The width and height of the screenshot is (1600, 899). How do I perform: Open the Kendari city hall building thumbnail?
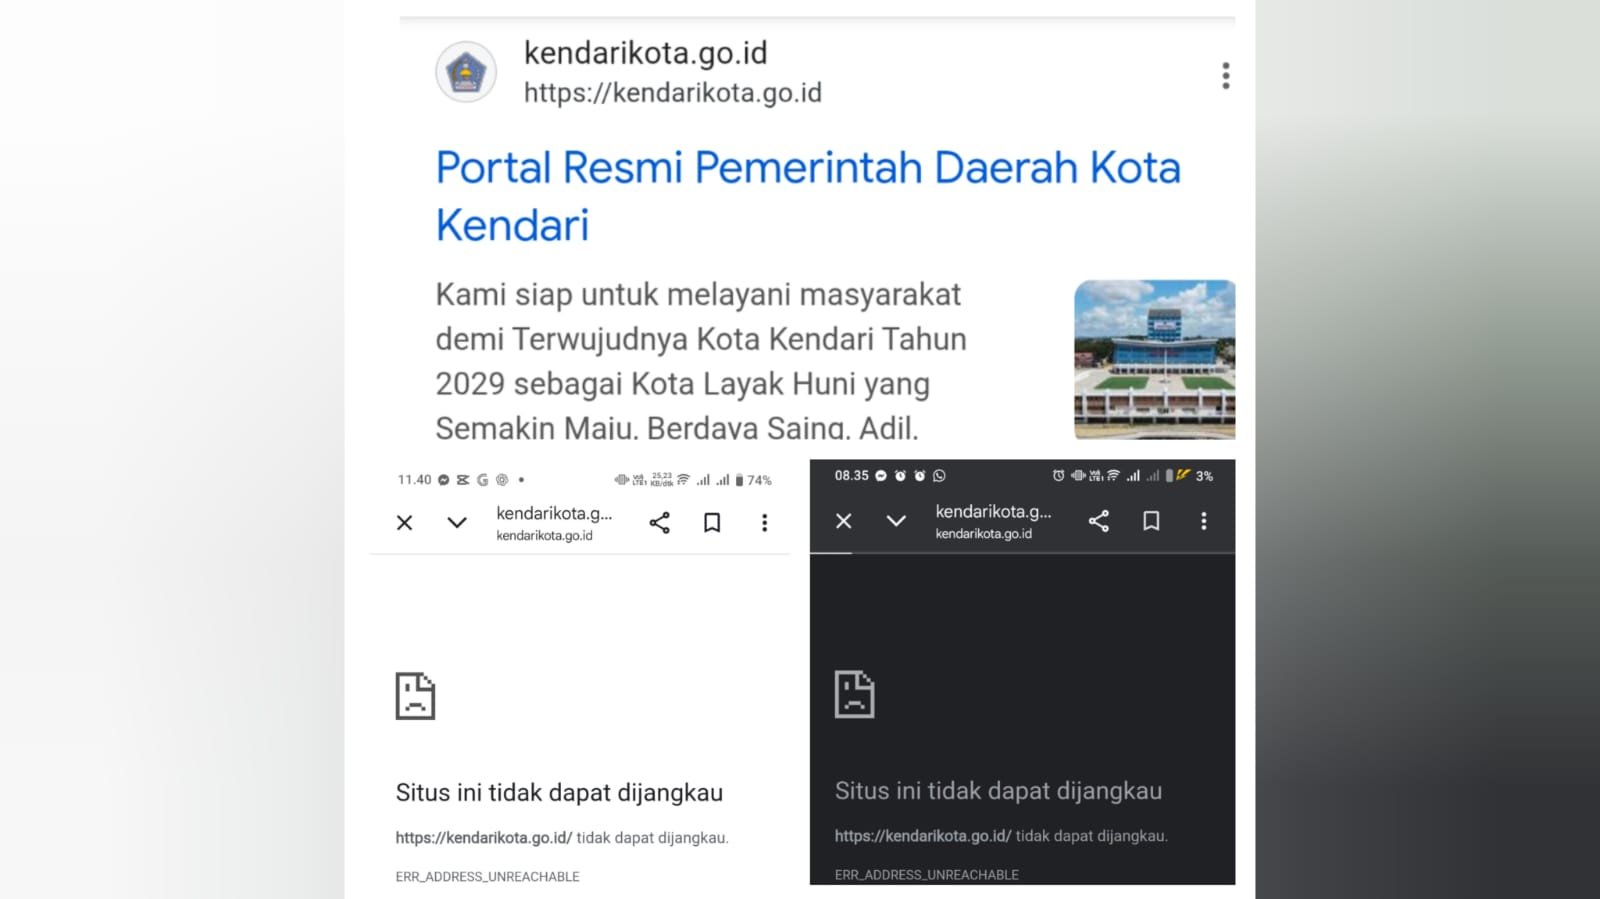tap(1154, 360)
